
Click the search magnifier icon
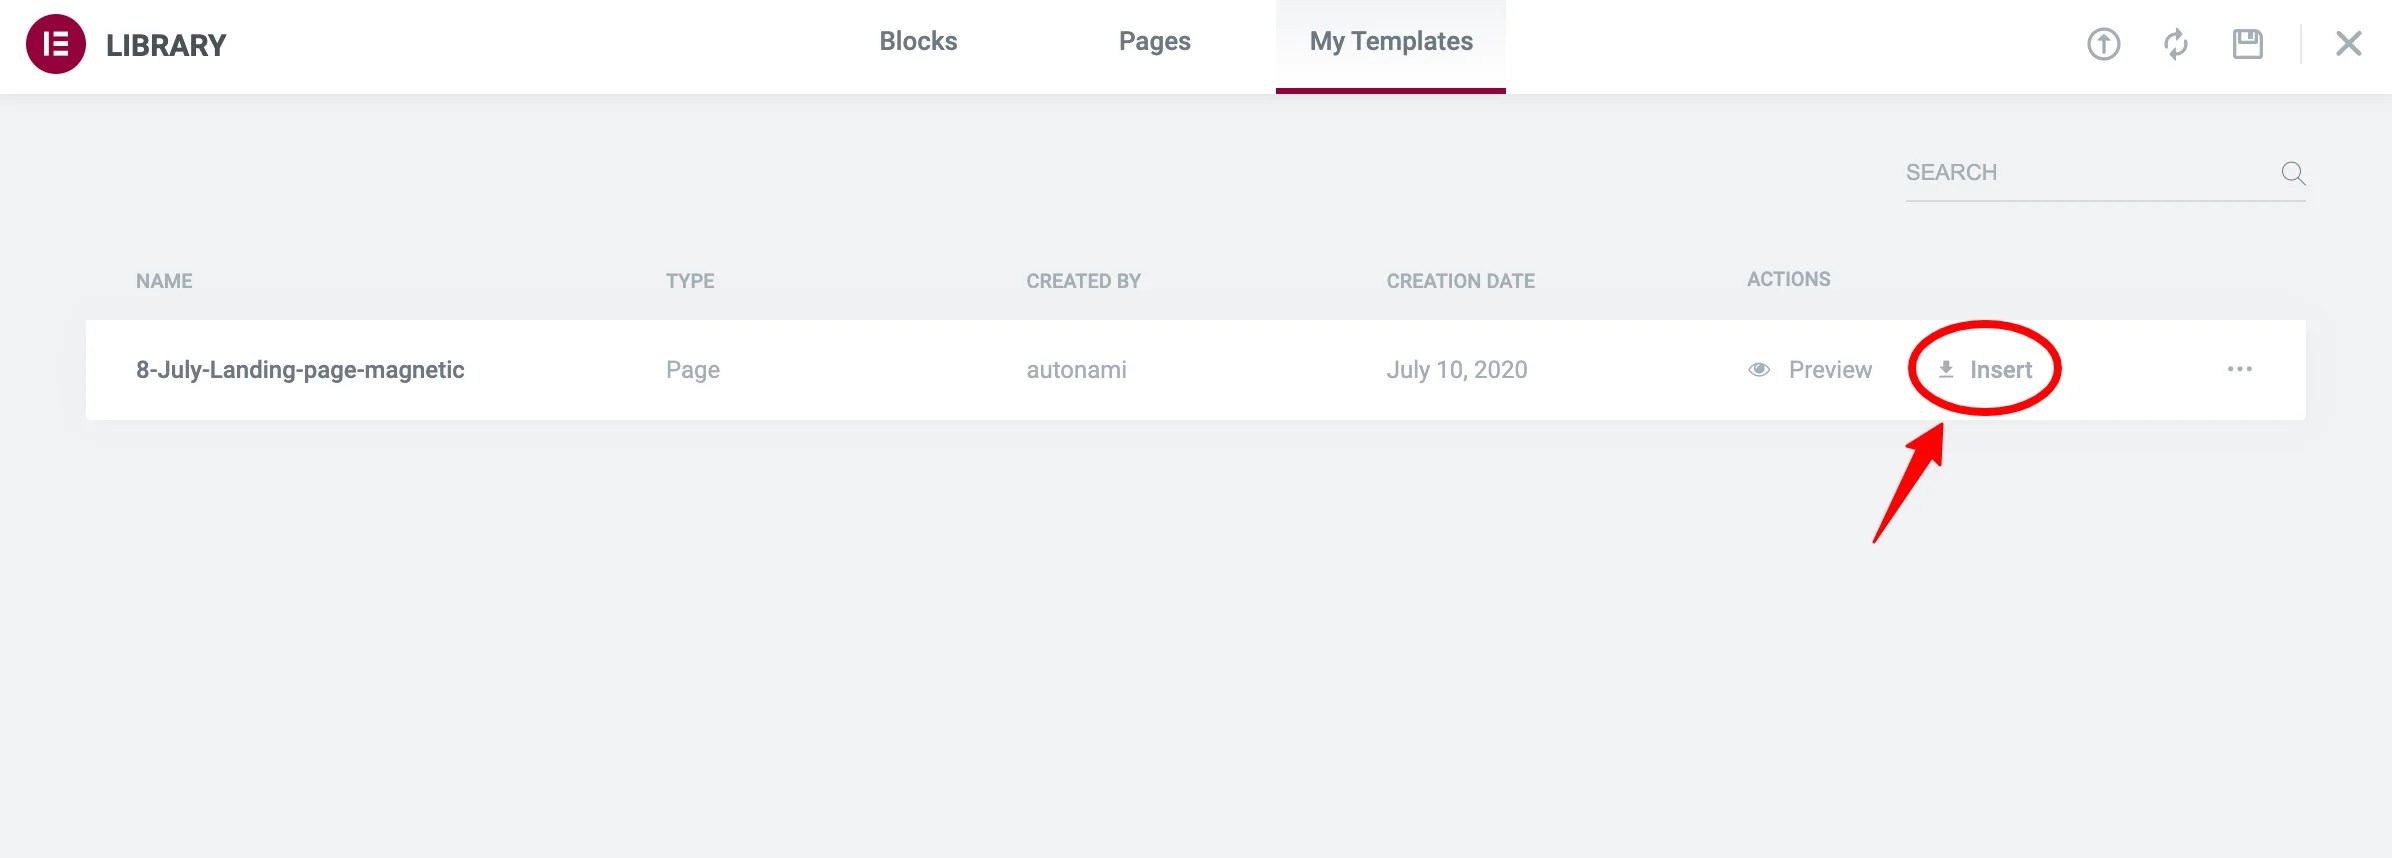click(x=2293, y=173)
